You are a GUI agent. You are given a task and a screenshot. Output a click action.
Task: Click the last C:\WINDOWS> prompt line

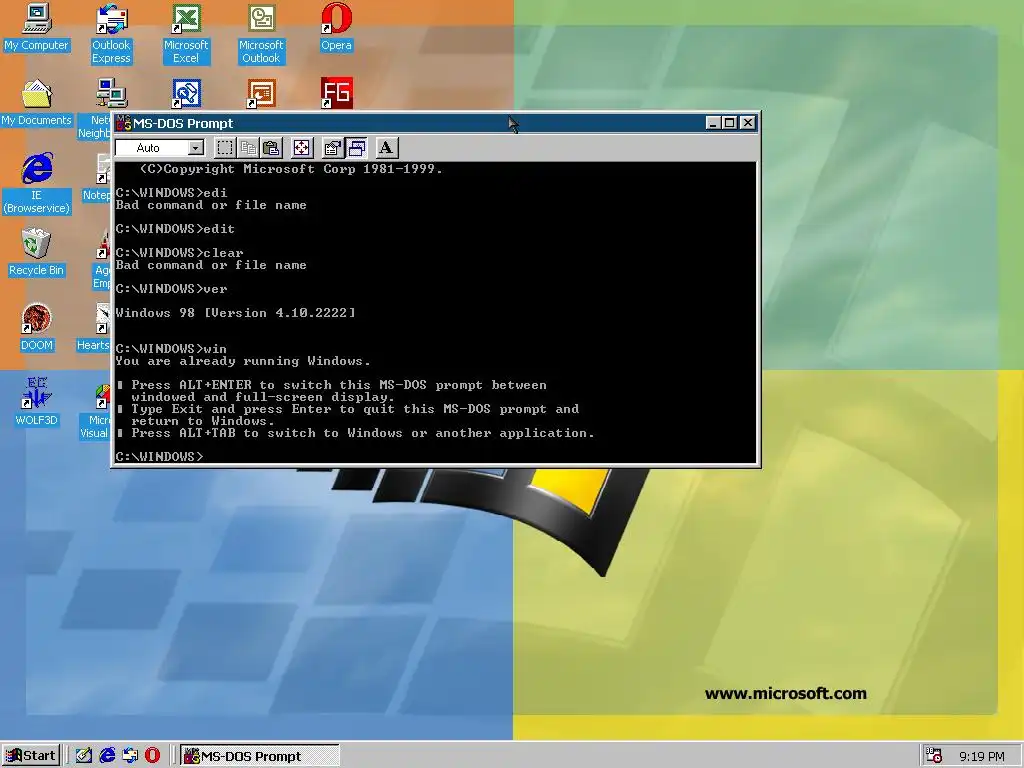[159, 456]
